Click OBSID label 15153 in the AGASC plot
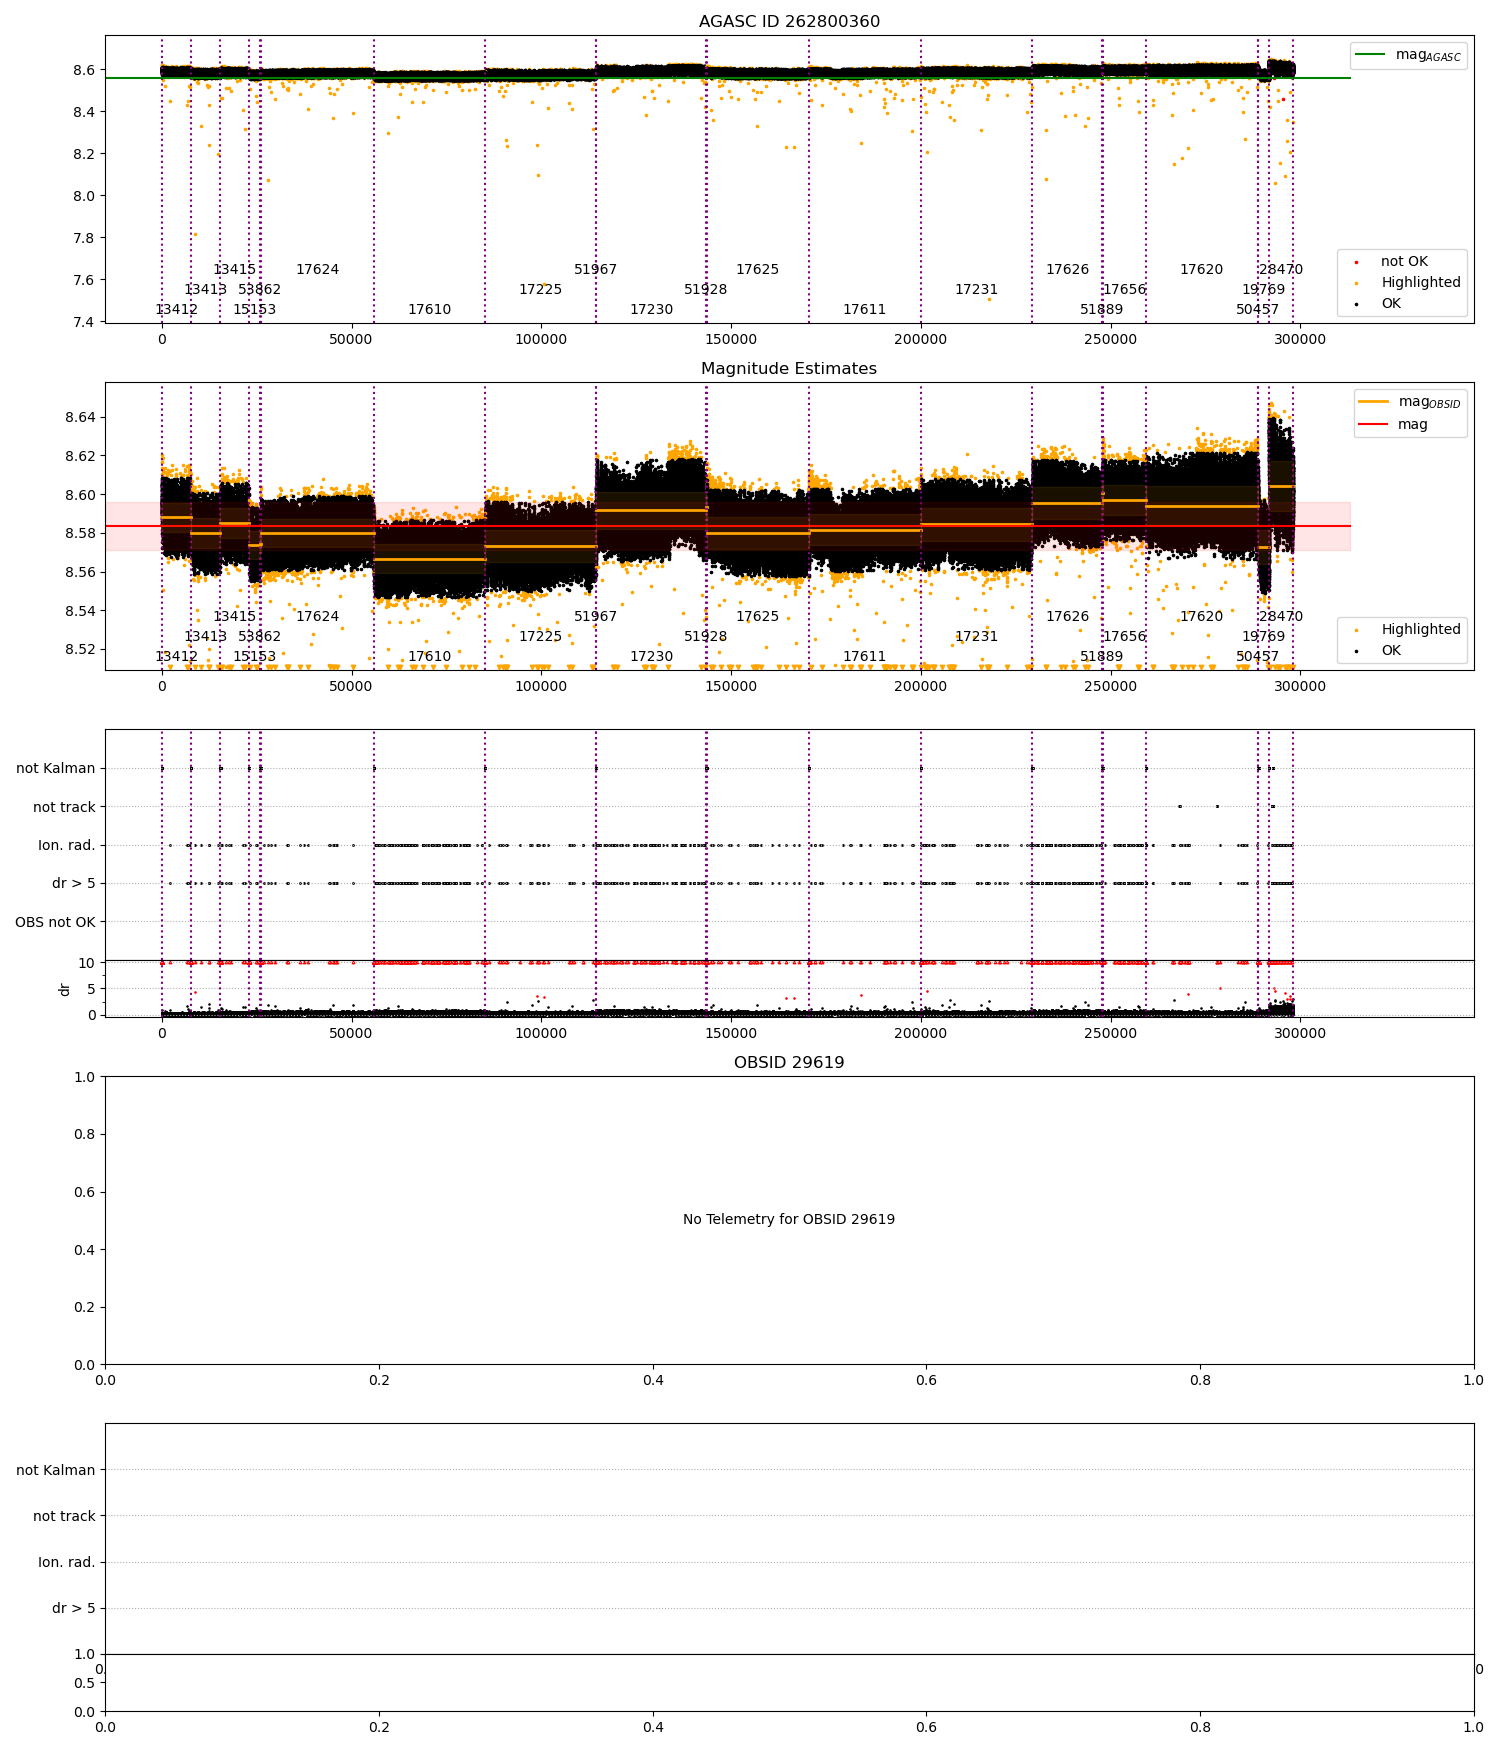Viewport: 1500px width, 1750px height. (254, 310)
